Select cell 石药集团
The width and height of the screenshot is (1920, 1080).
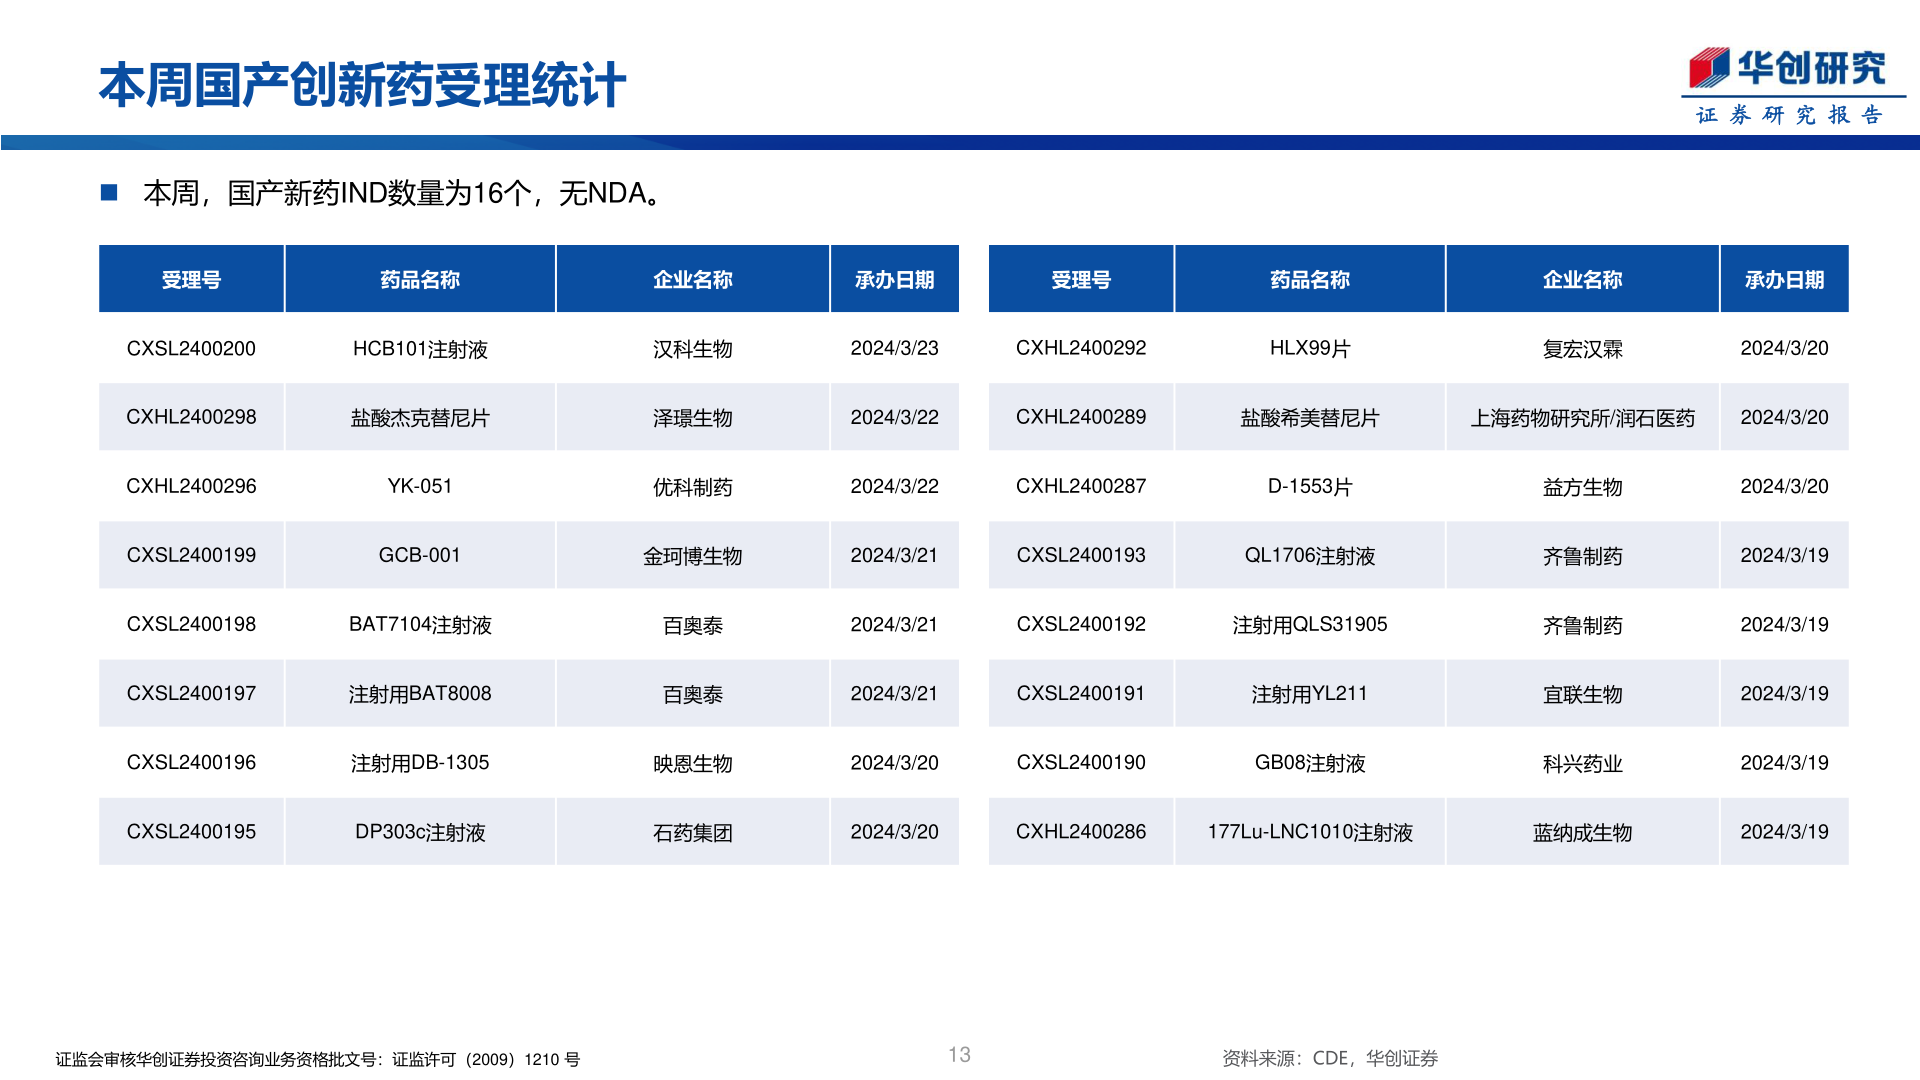[x=693, y=831]
